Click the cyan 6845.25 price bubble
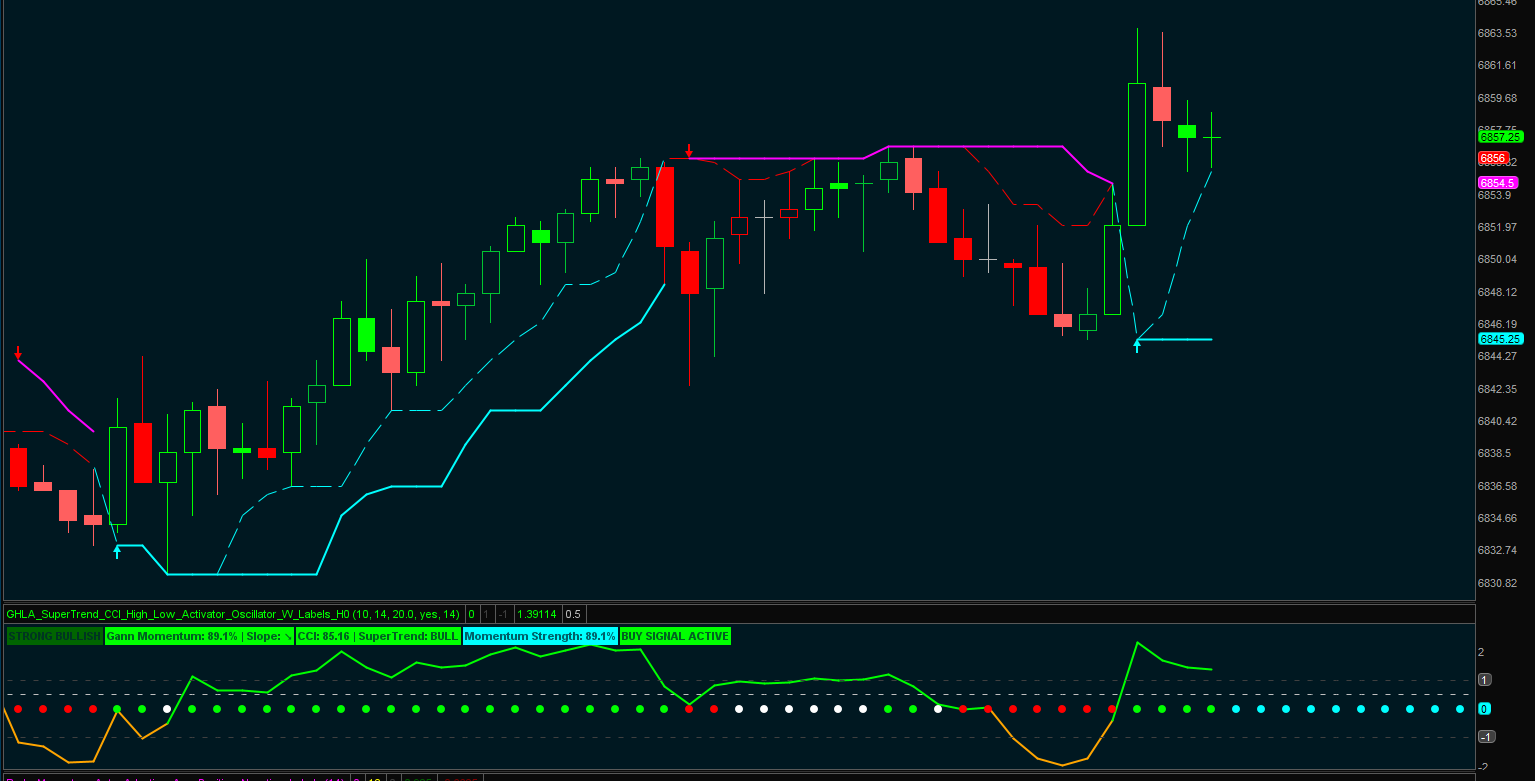1535x781 pixels. (x=1499, y=339)
